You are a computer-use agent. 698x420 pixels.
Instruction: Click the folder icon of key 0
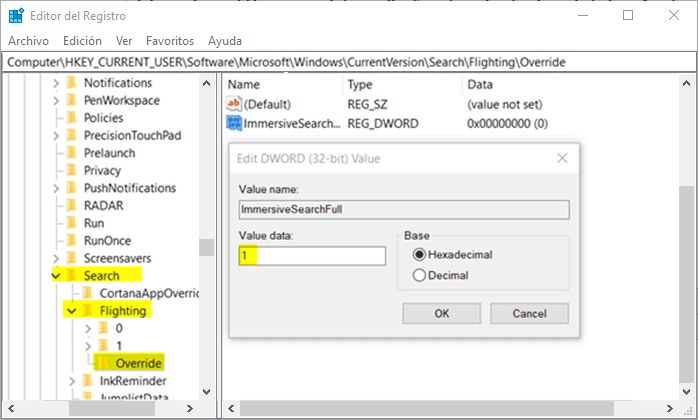pos(103,328)
